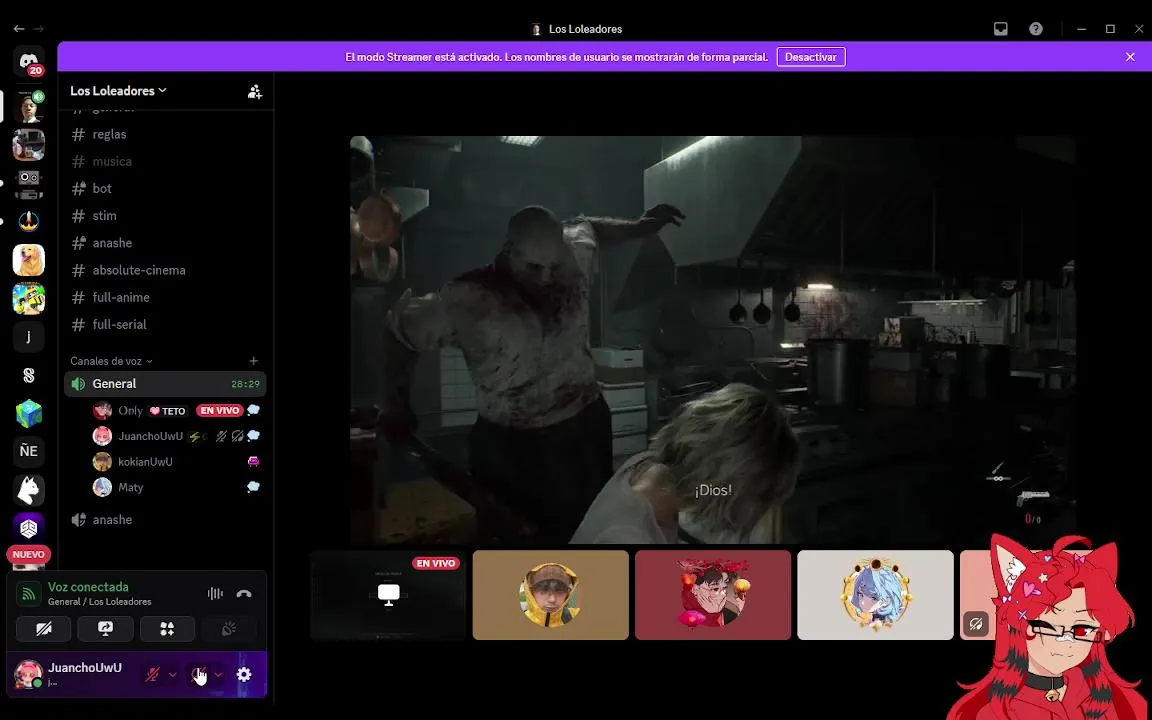Open user settings gear icon
Image resolution: width=1152 pixels, height=720 pixels.
[244, 674]
